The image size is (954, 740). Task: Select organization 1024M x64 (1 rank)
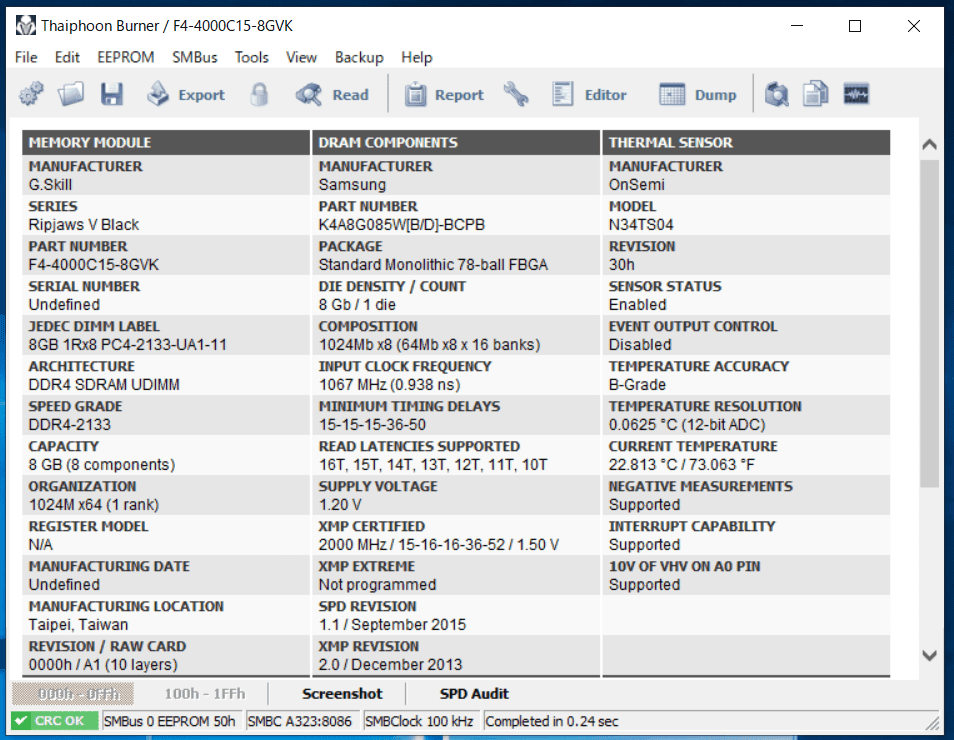click(x=94, y=505)
